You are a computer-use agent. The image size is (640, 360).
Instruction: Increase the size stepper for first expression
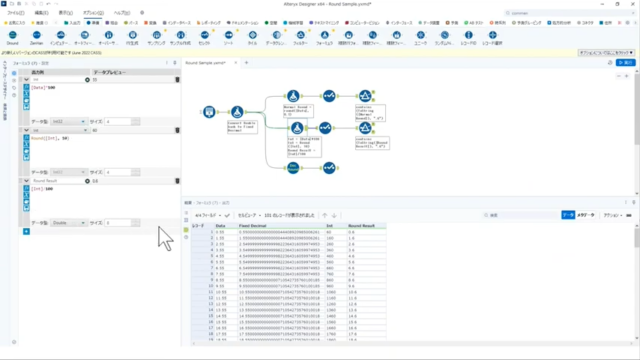(136, 120)
